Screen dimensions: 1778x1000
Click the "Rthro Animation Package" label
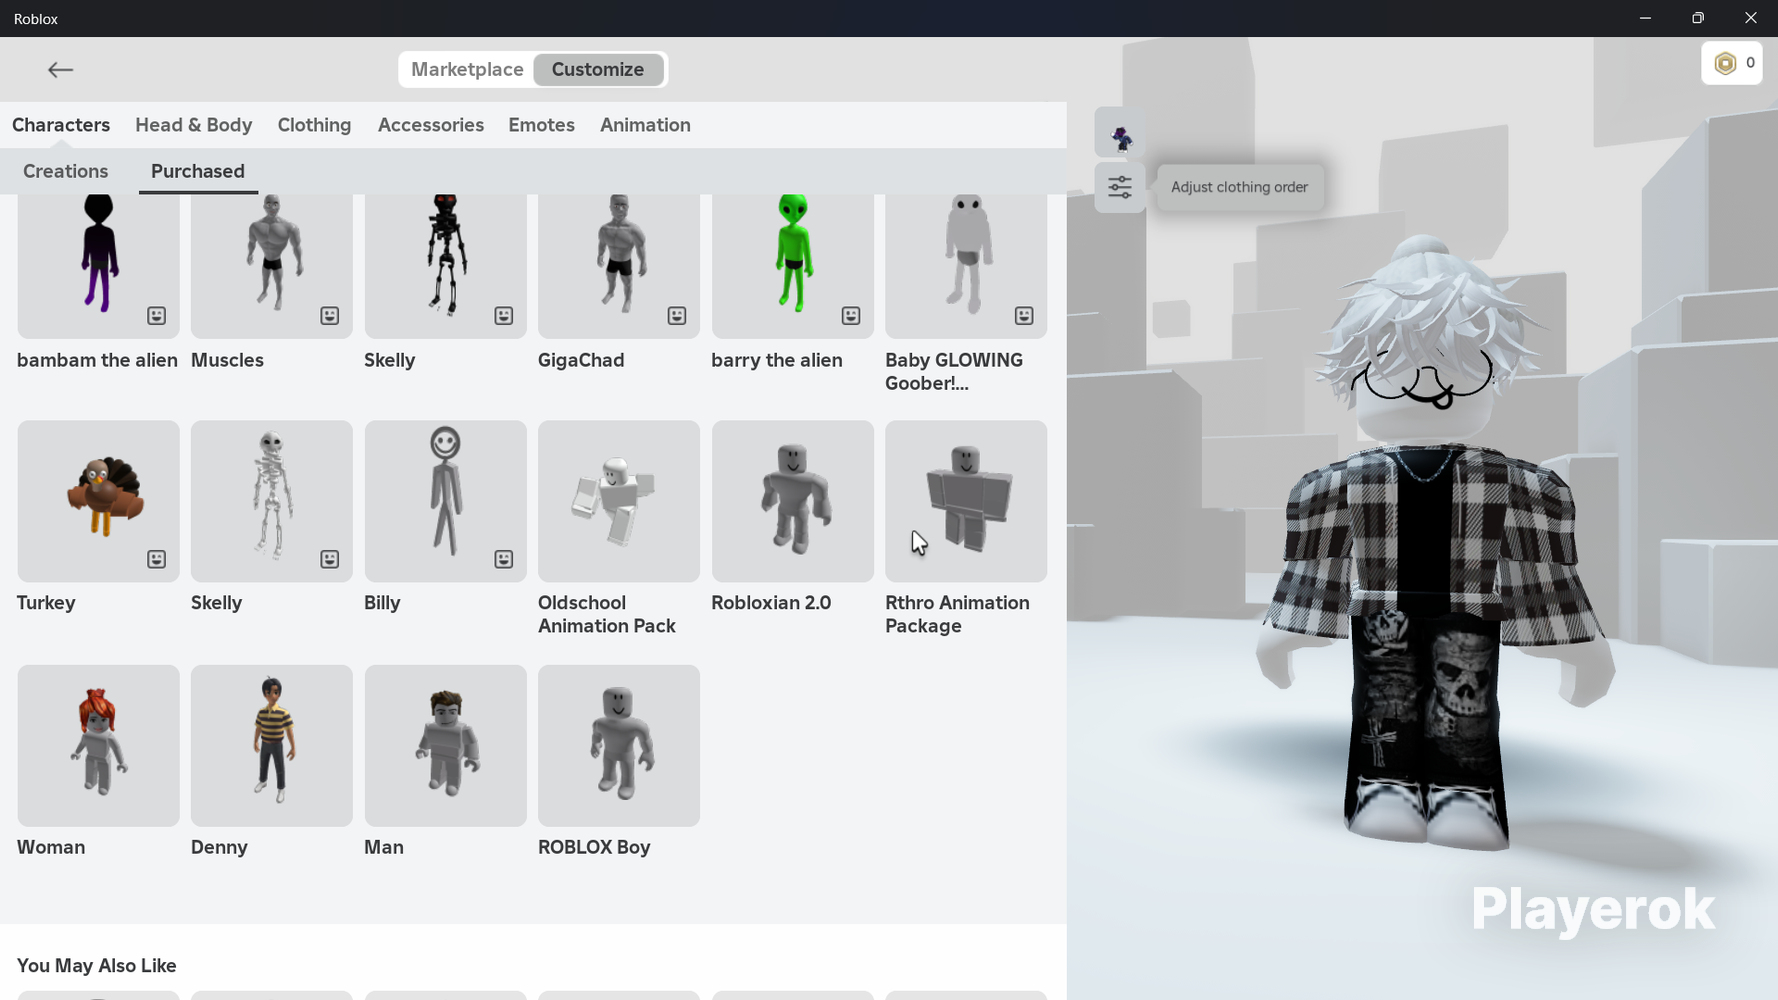pyautogui.click(x=957, y=615)
